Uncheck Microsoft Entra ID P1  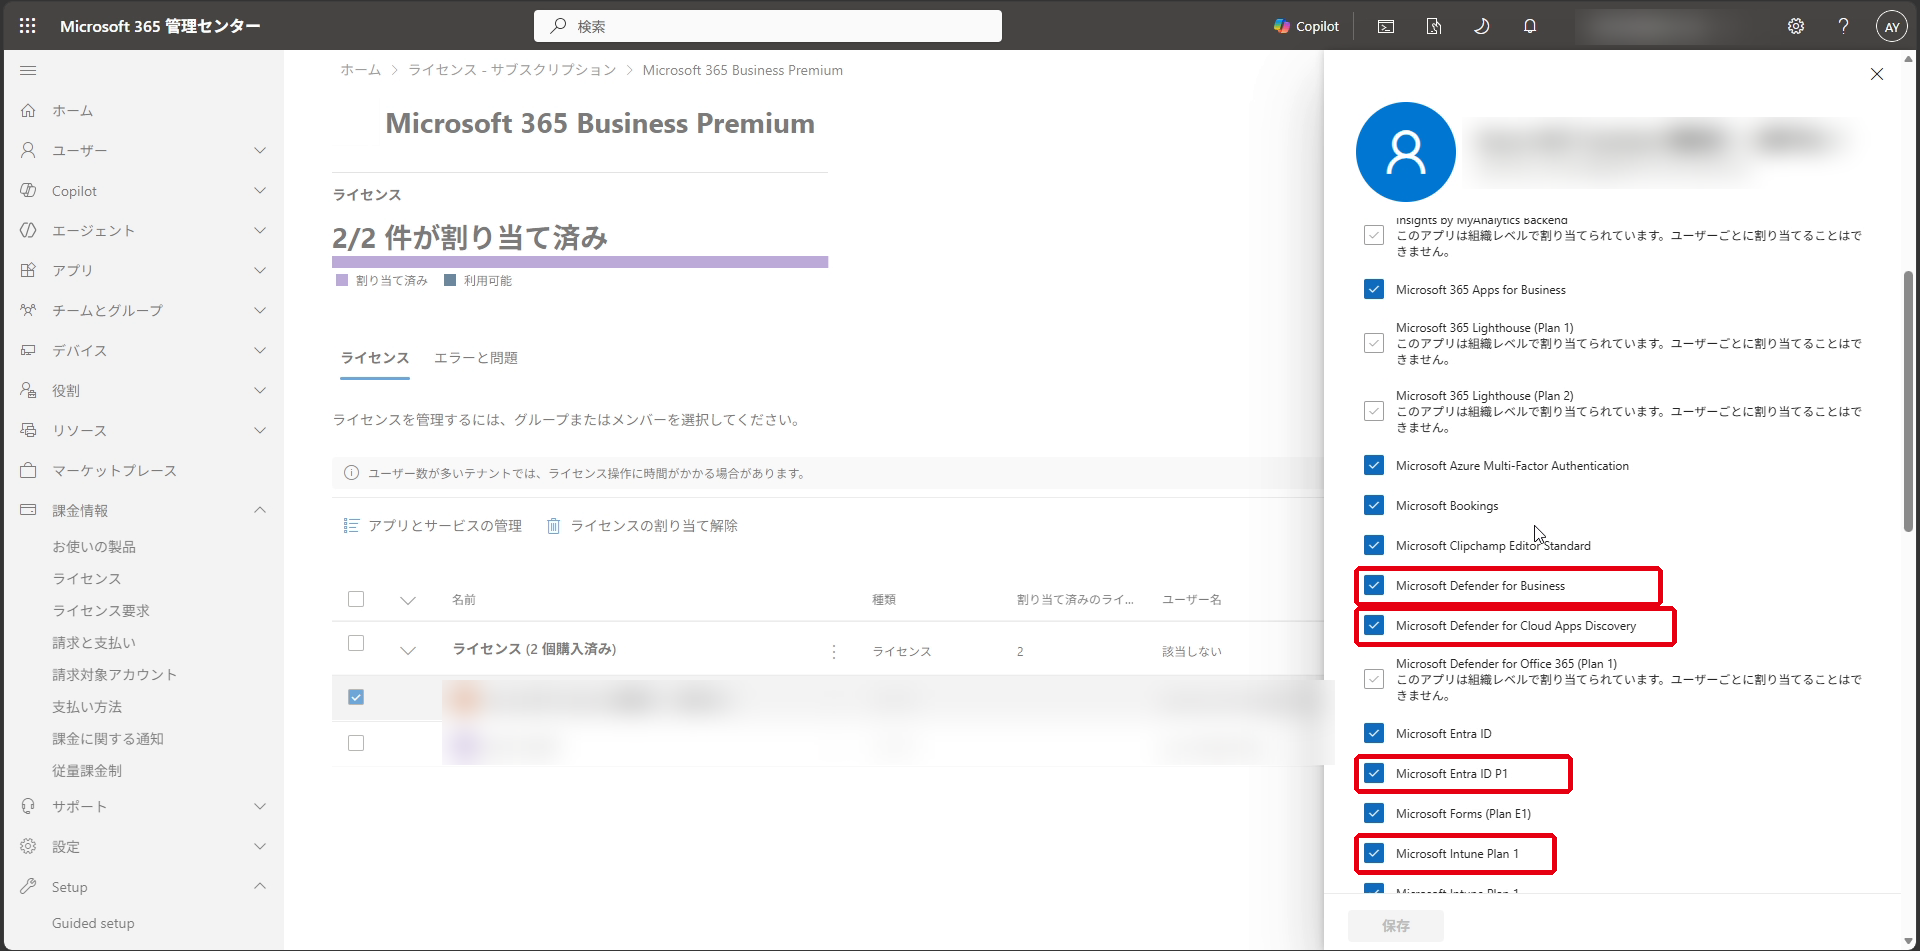[x=1374, y=773]
